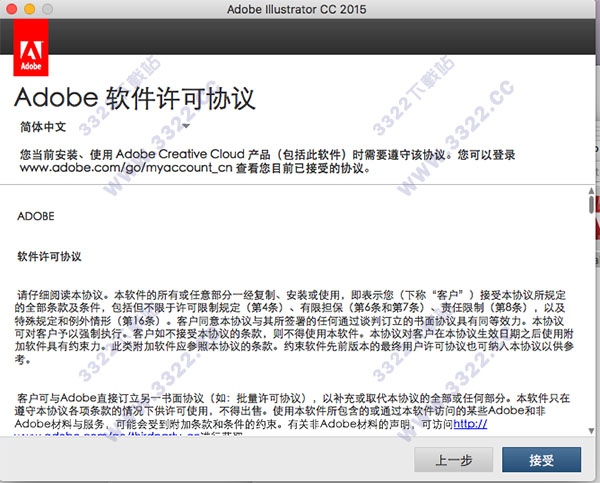
Task: Click the scrollbar down arrow
Action: click(591, 431)
